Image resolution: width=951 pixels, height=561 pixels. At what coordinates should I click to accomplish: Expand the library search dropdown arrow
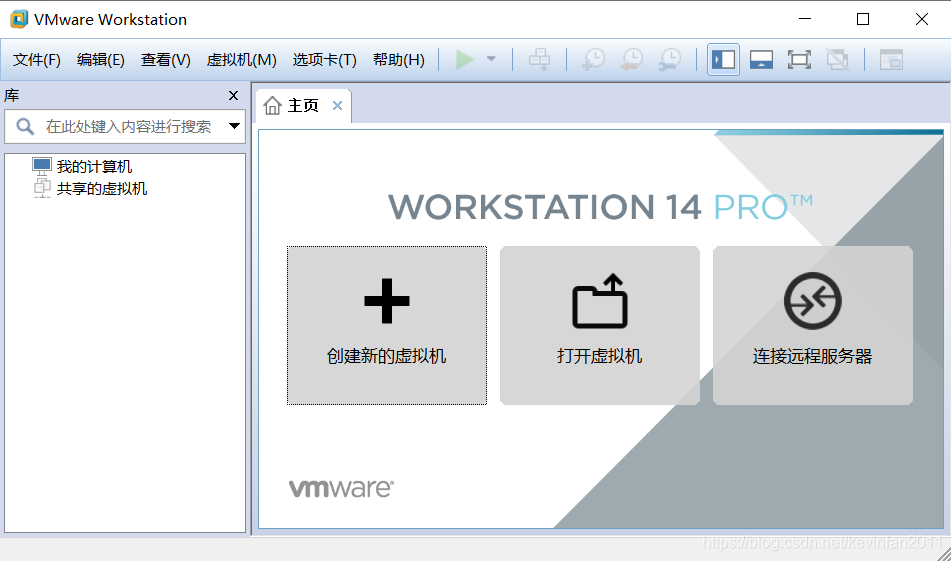(234, 126)
